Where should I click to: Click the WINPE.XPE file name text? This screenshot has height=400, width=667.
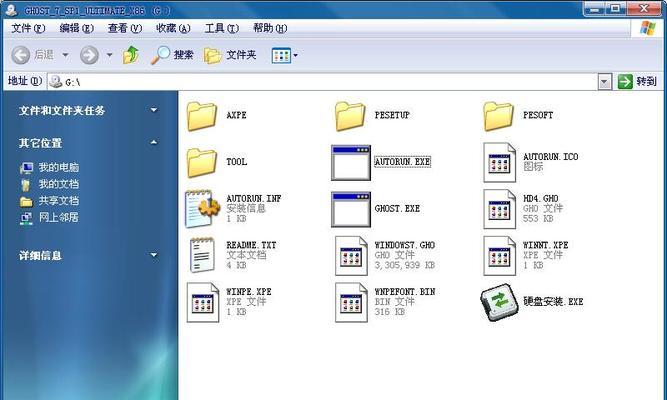pos(249,292)
